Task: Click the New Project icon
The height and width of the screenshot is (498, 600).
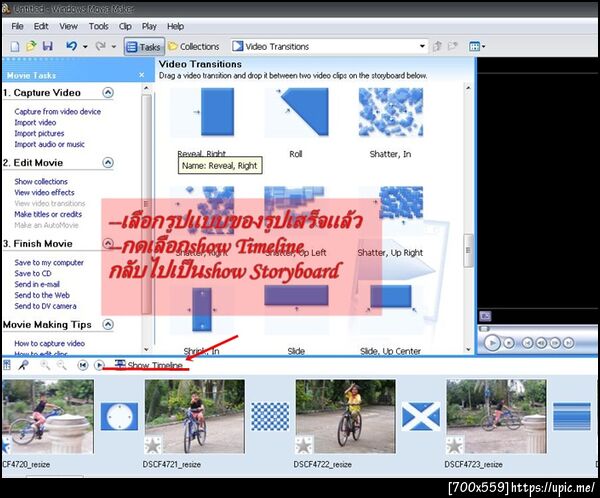Action: [15, 47]
